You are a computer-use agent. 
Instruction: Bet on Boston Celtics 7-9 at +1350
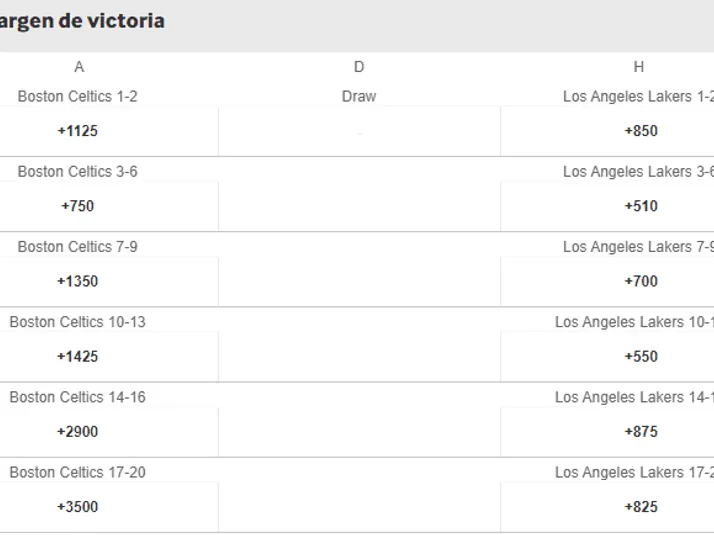pyautogui.click(x=78, y=281)
